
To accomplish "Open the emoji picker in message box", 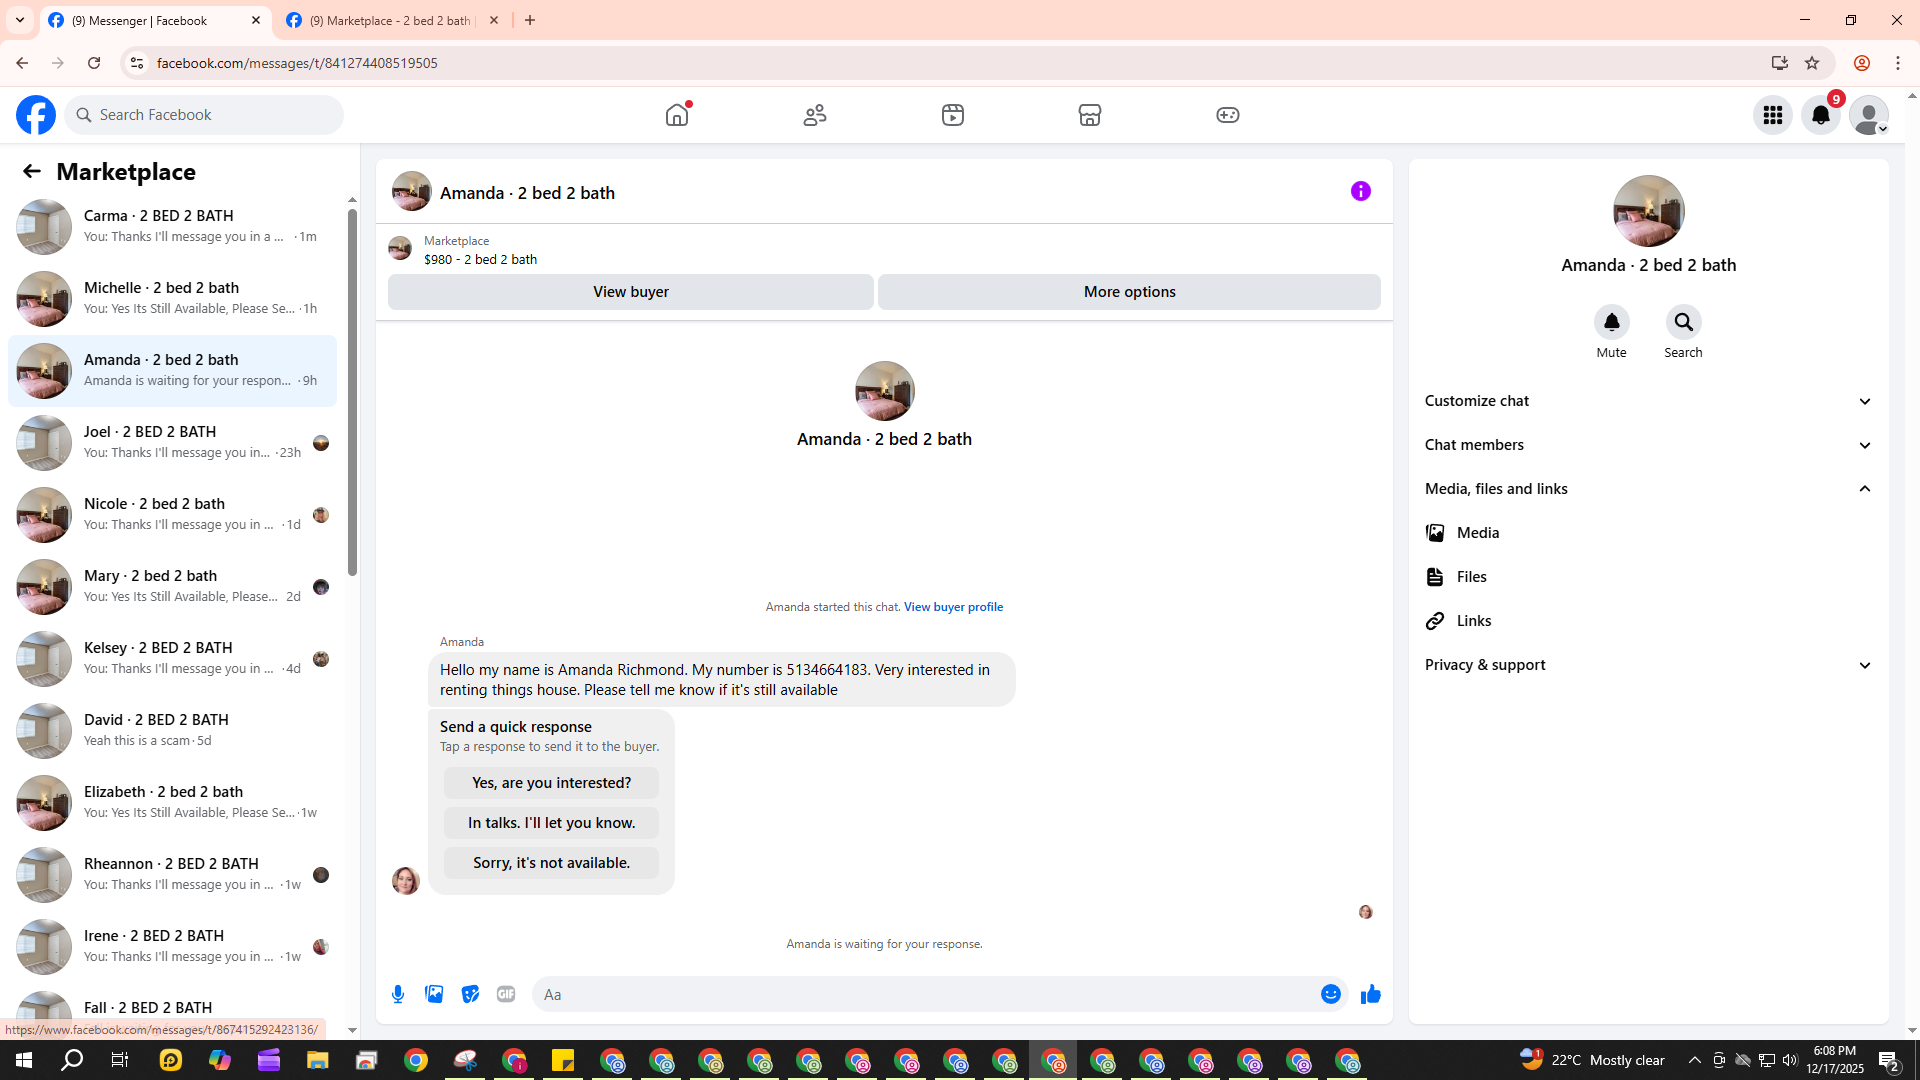I will [x=1330, y=994].
